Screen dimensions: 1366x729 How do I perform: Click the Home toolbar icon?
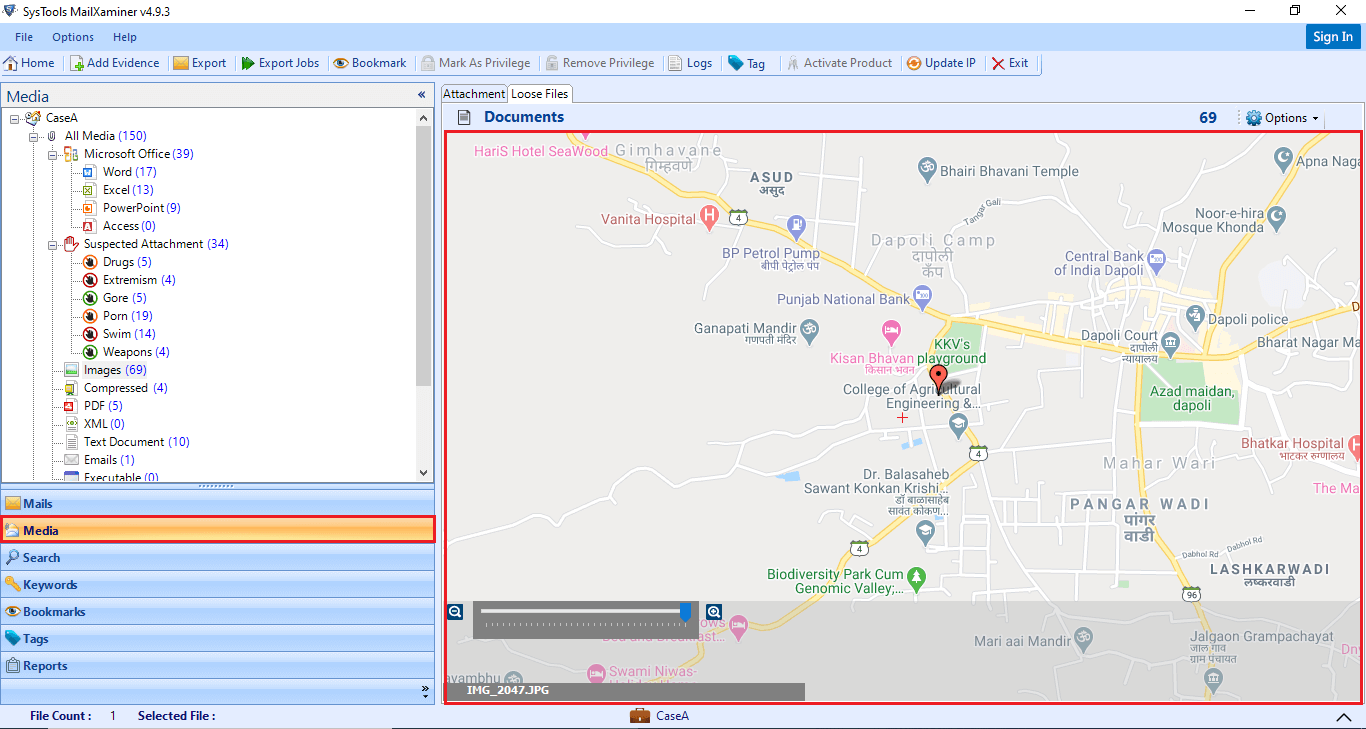(x=29, y=63)
